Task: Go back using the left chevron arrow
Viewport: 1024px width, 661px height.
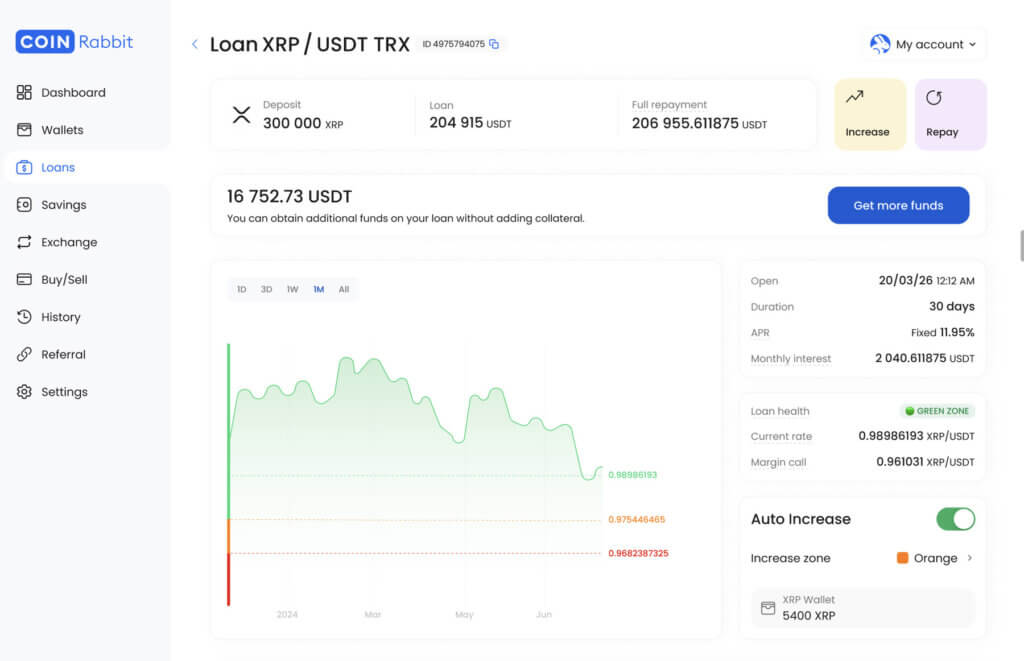Action: point(194,44)
